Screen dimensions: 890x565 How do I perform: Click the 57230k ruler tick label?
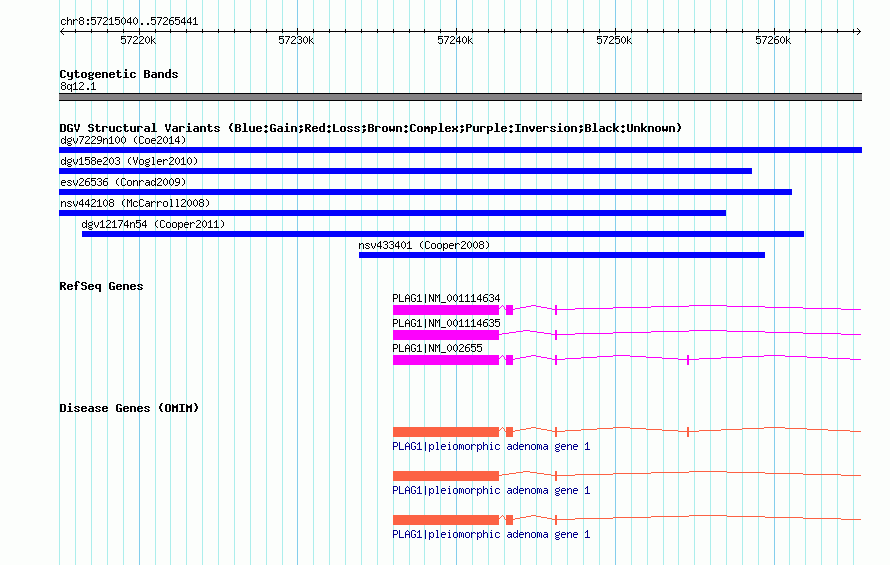click(x=296, y=40)
